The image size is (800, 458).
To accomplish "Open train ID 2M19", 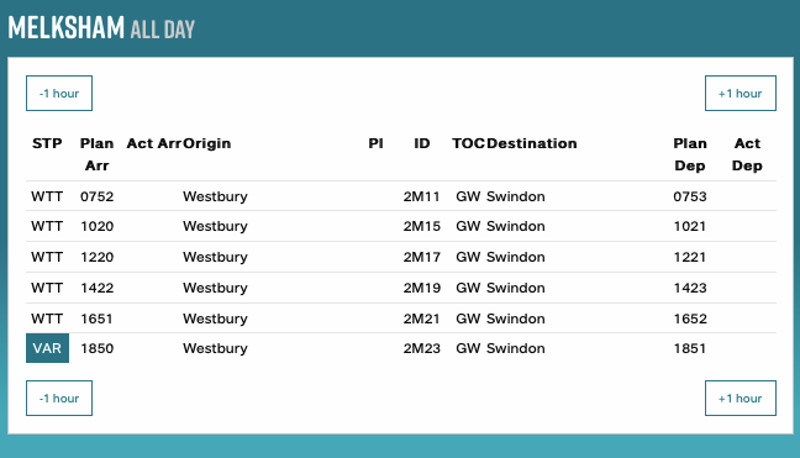I will click(x=422, y=288).
